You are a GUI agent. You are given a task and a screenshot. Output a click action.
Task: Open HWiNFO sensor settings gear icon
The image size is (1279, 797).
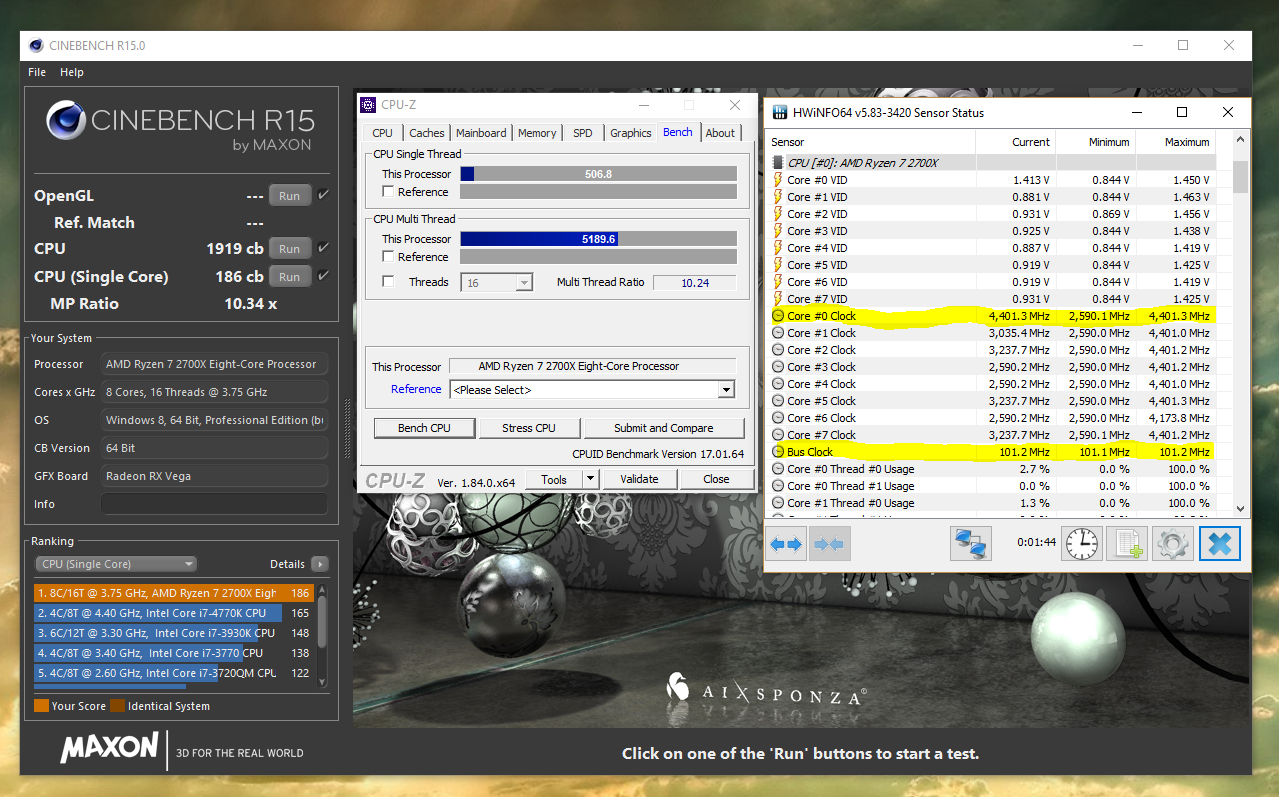tap(1173, 544)
